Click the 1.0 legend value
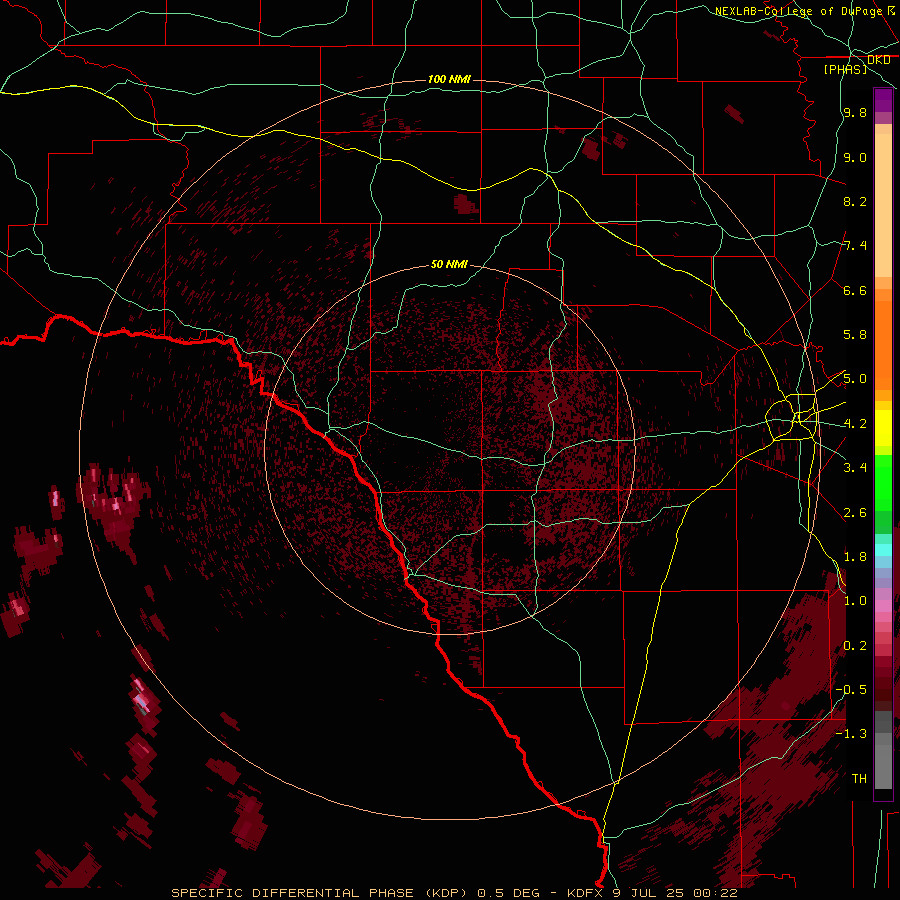Viewport: 900px width, 900px height. 855,601
